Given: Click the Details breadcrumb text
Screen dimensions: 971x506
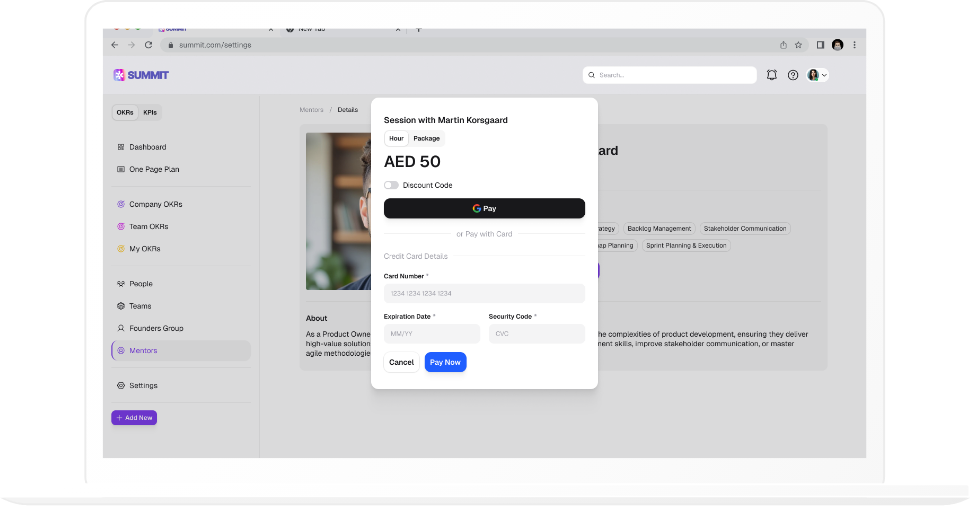Looking at the screenshot, I should coord(347,110).
